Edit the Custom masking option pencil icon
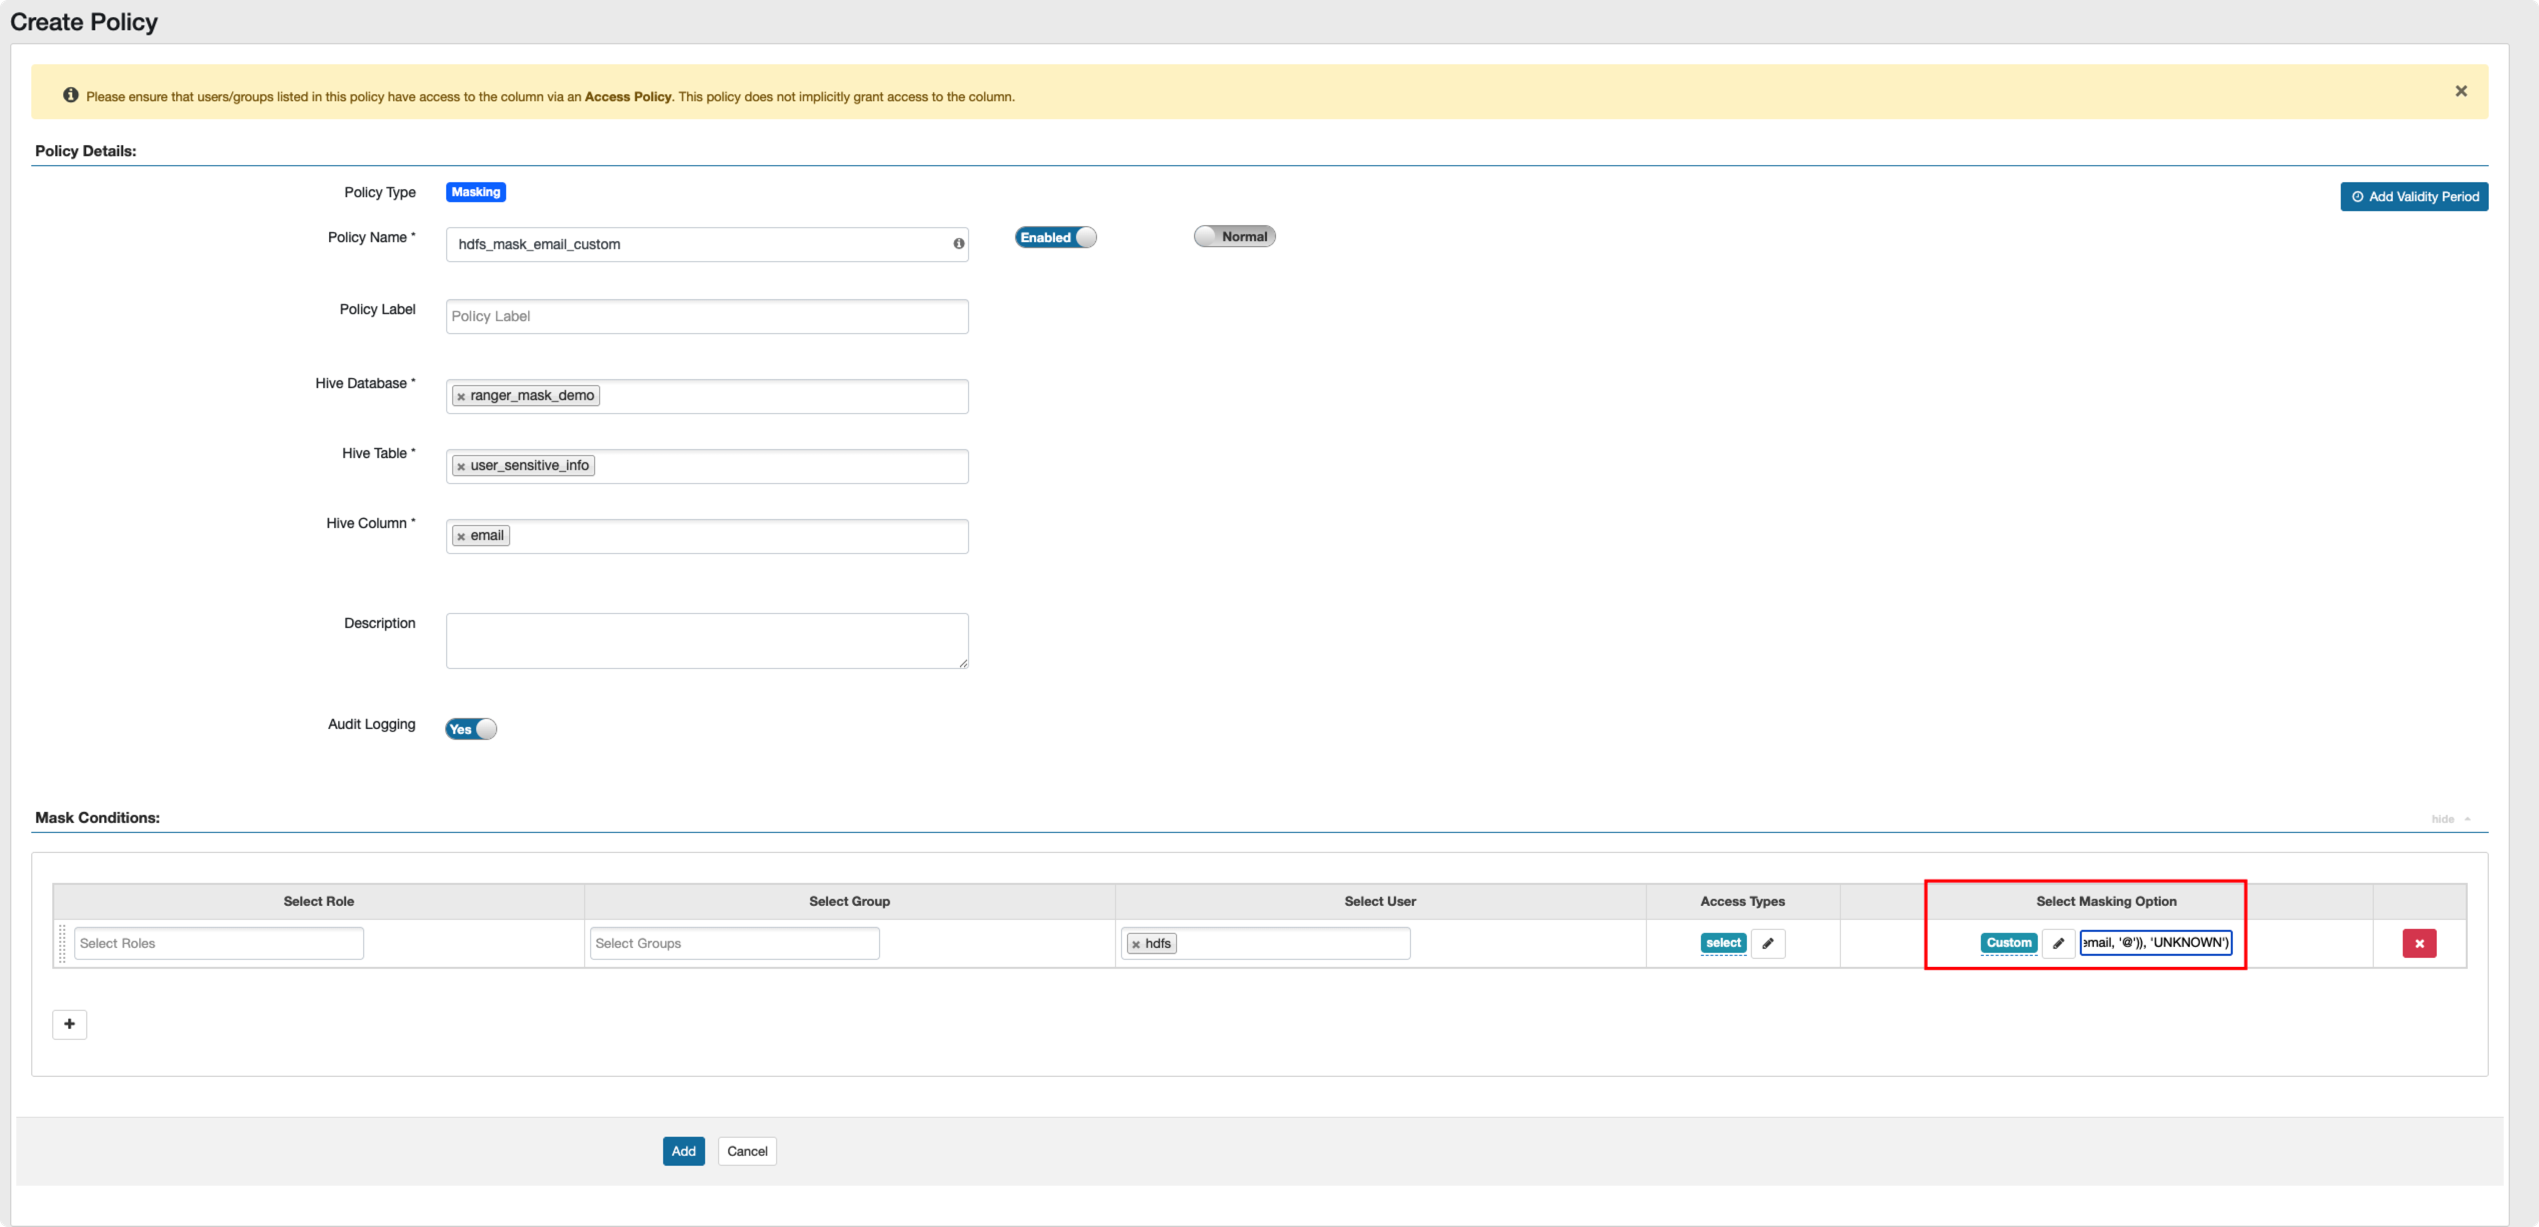Viewport: 2539px width, 1227px height. pos(2058,943)
